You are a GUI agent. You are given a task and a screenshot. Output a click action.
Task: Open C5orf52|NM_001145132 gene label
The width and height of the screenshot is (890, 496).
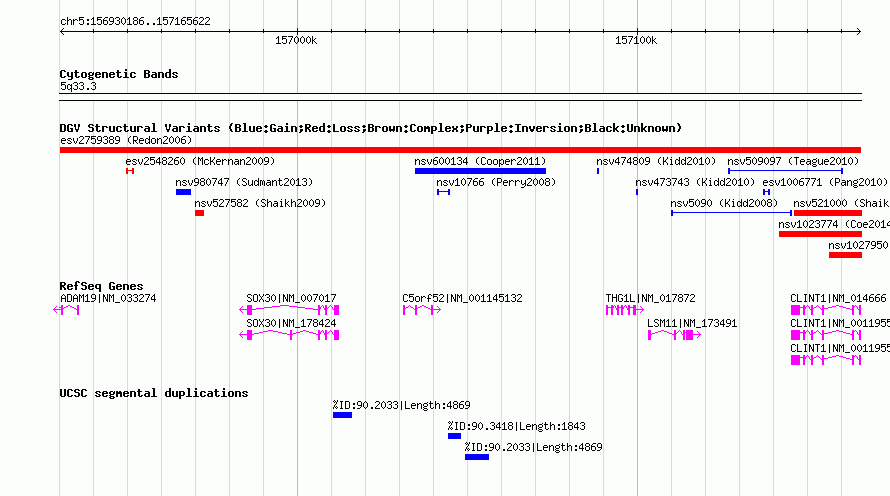[462, 298]
